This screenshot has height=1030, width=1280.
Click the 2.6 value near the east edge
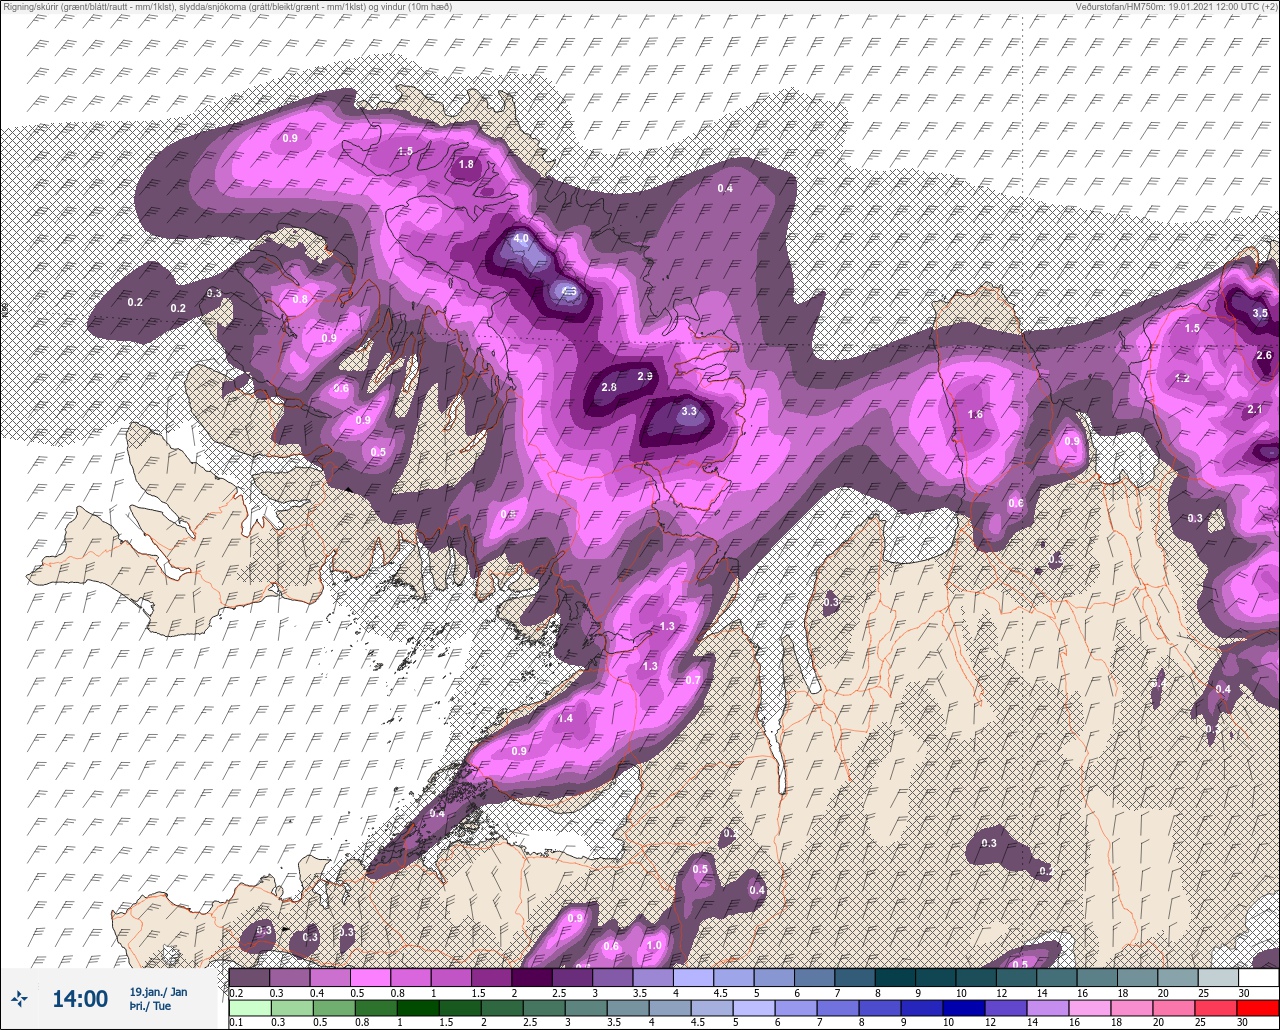(1264, 355)
